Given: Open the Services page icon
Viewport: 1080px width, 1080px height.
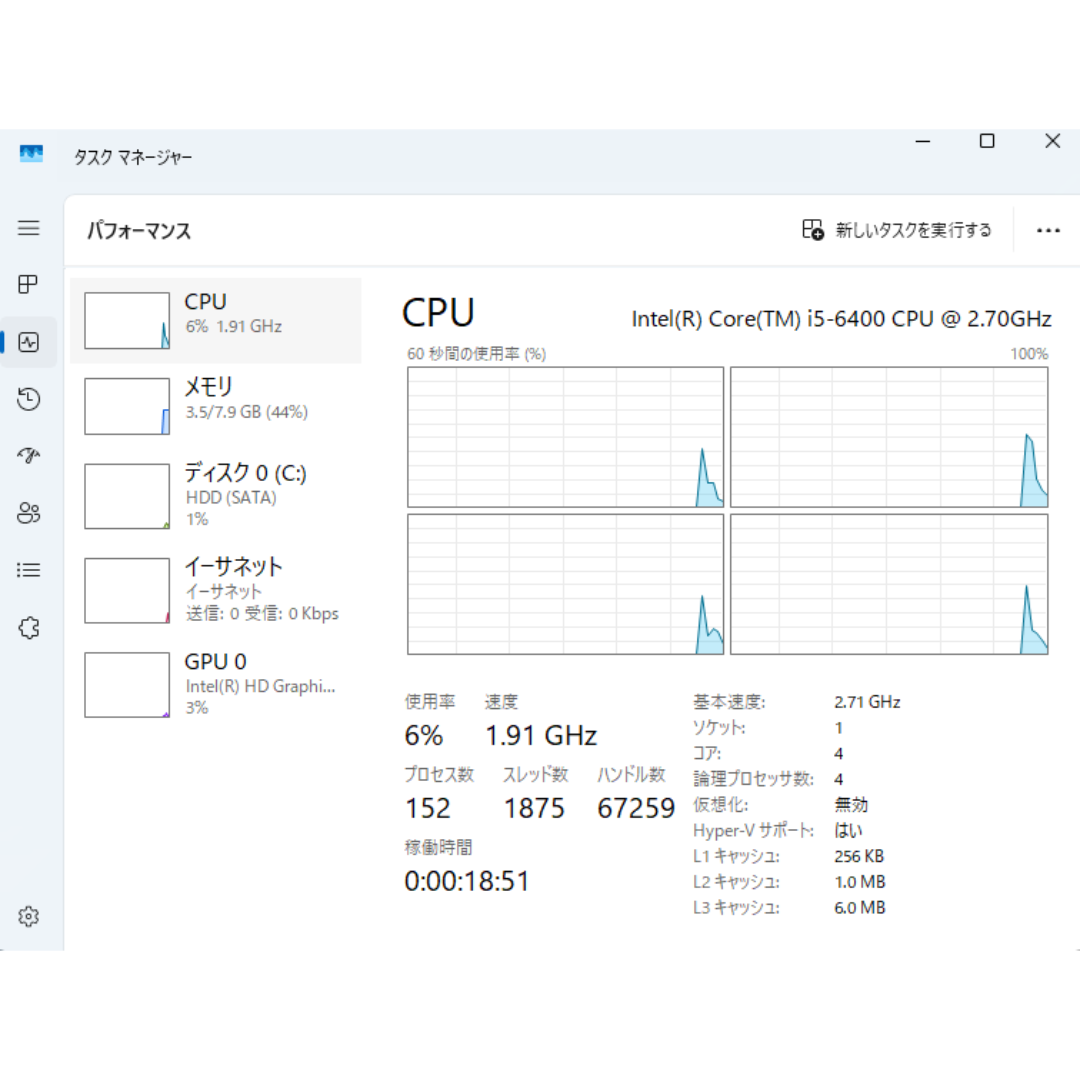Looking at the screenshot, I should pos(28,627).
